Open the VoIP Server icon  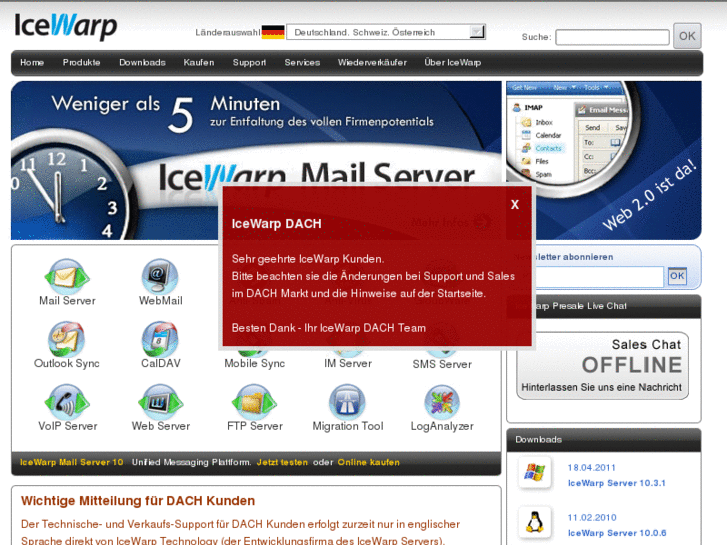coord(67,402)
